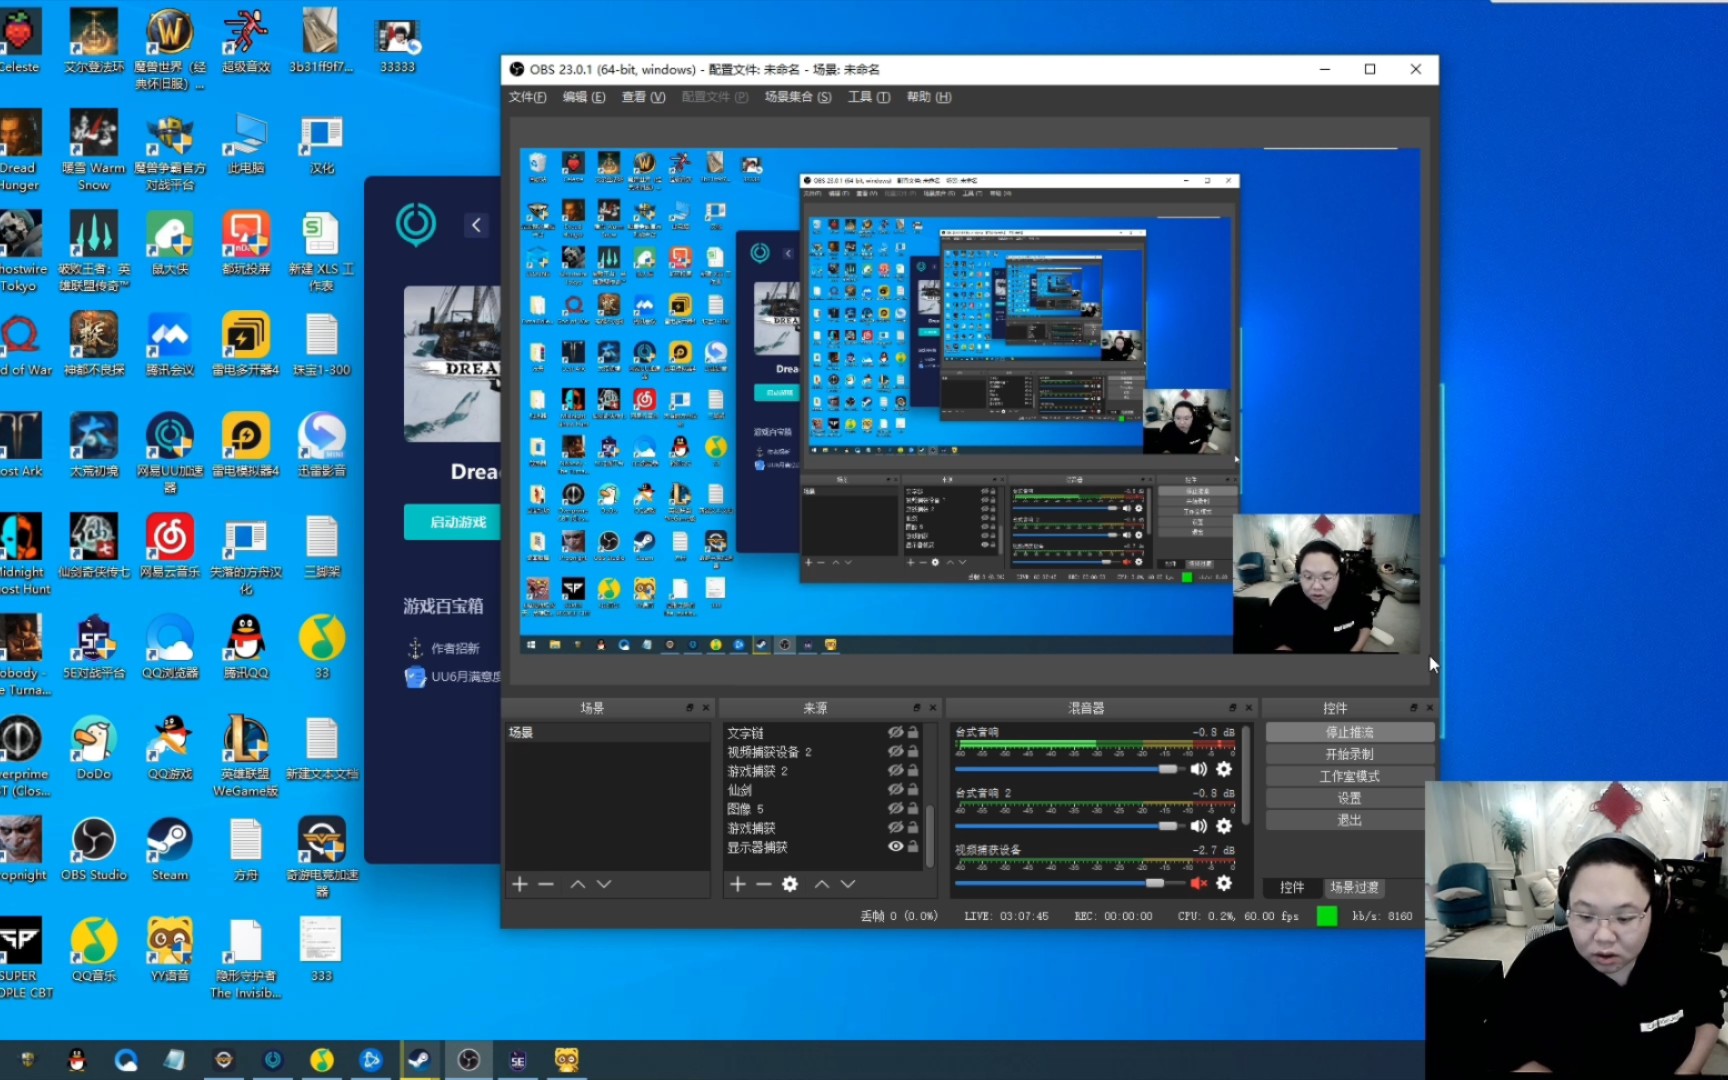Viewport: 1728px width, 1080px height.
Task: Mute 台式音响 speaker icon
Action: coord(1198,769)
